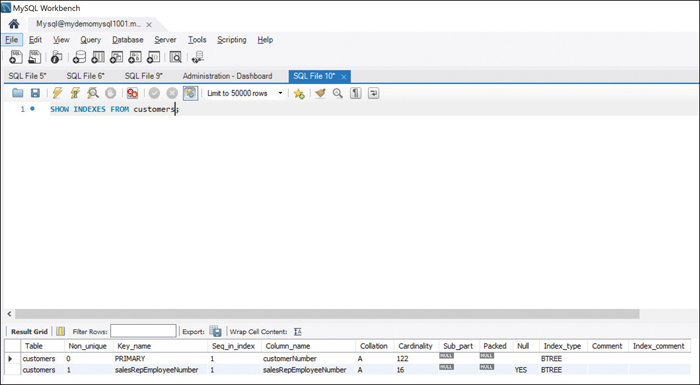Create a new SQL tab icon
The width and height of the screenshot is (700, 385).
[16, 57]
